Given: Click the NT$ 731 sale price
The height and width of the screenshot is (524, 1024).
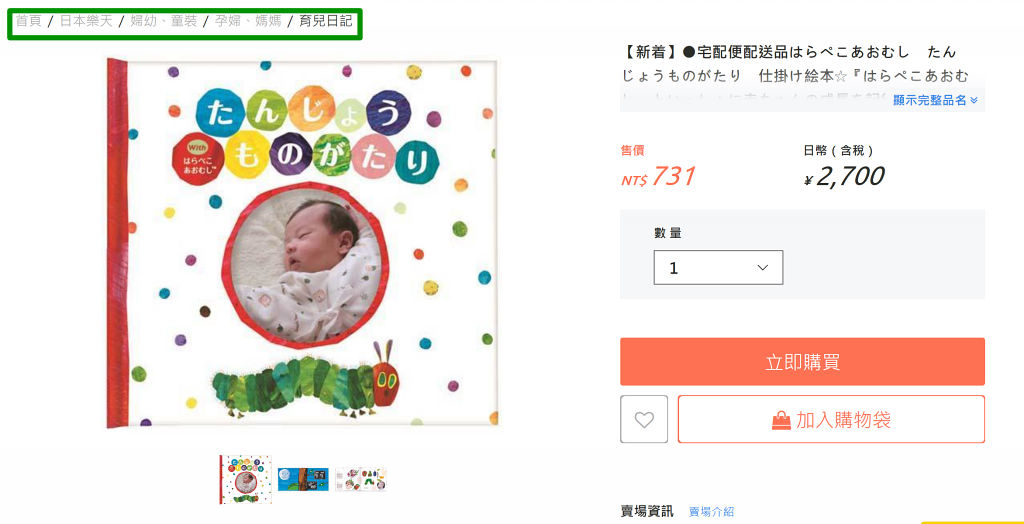Looking at the screenshot, I should point(658,176).
